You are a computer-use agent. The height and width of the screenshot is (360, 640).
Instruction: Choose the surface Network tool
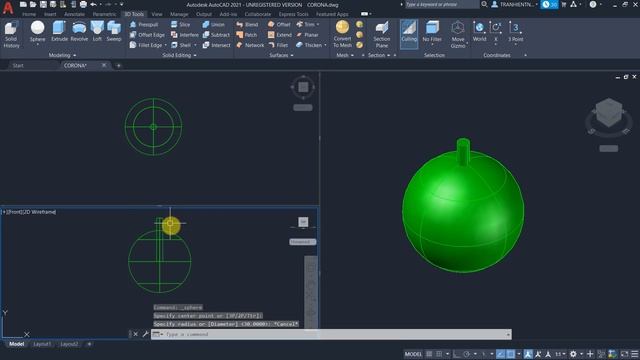click(250, 45)
